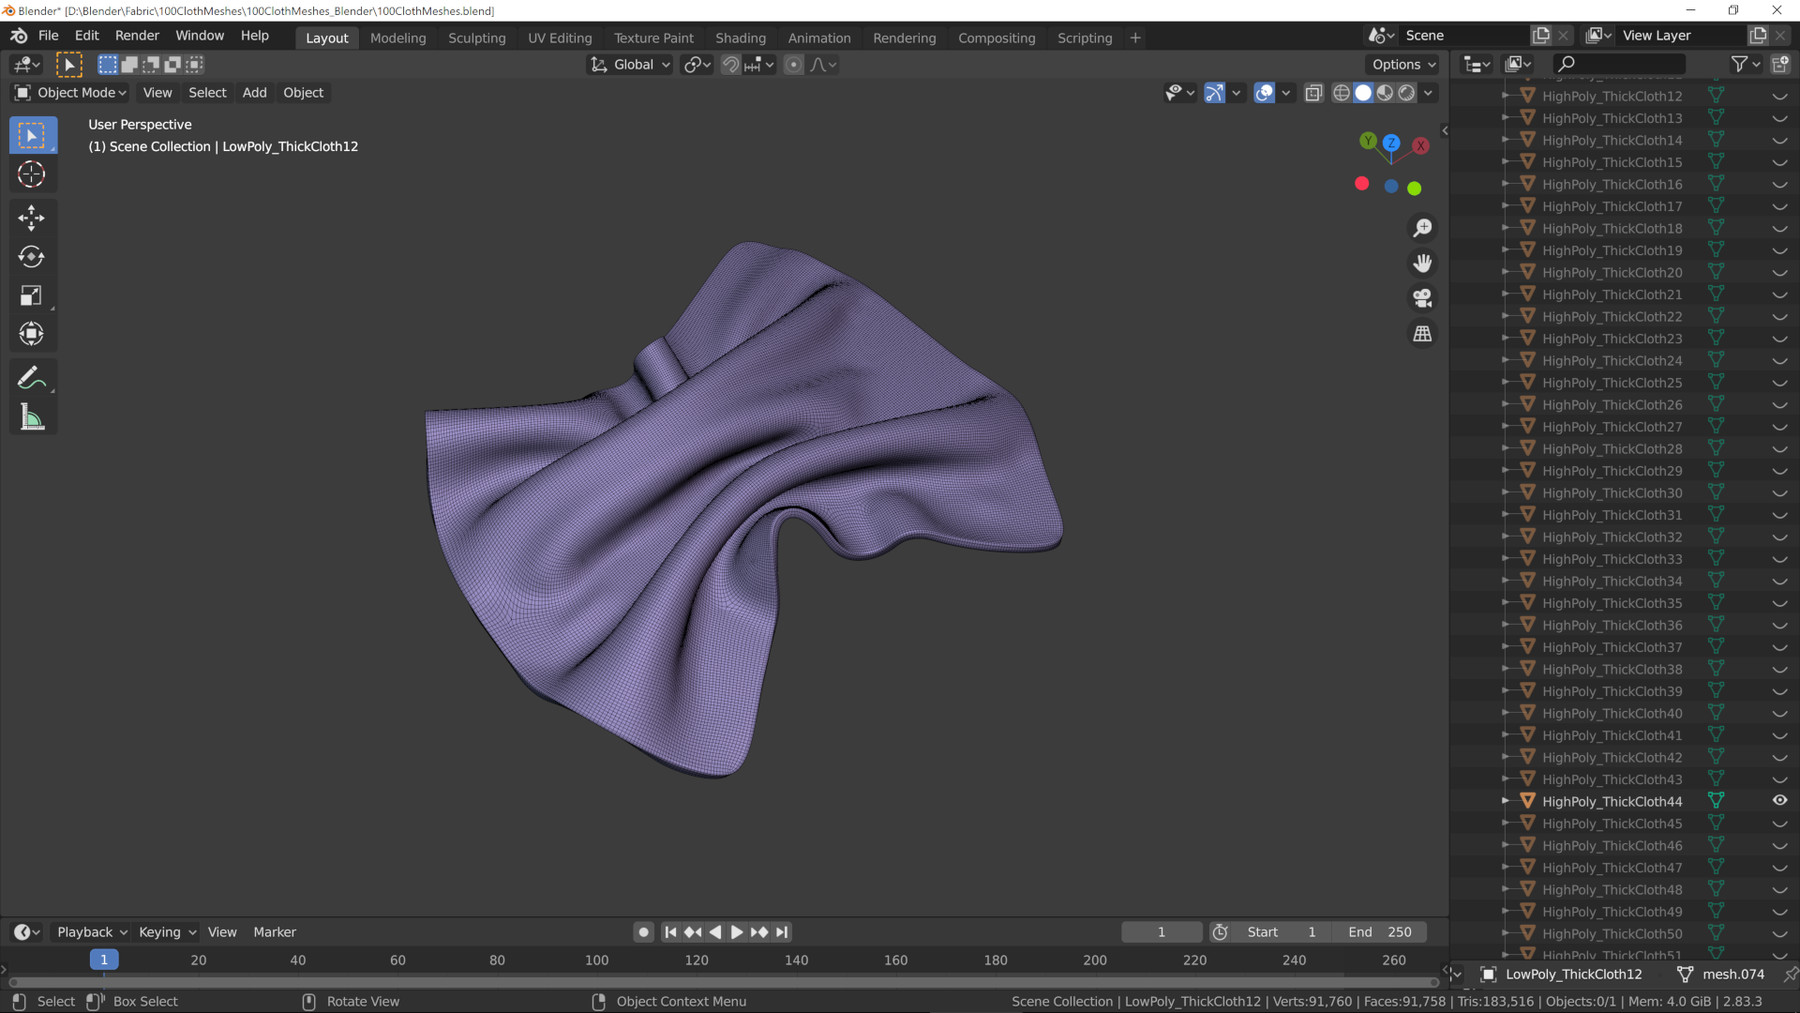Switch to orthographic/perspective grid view icon

click(x=1422, y=334)
